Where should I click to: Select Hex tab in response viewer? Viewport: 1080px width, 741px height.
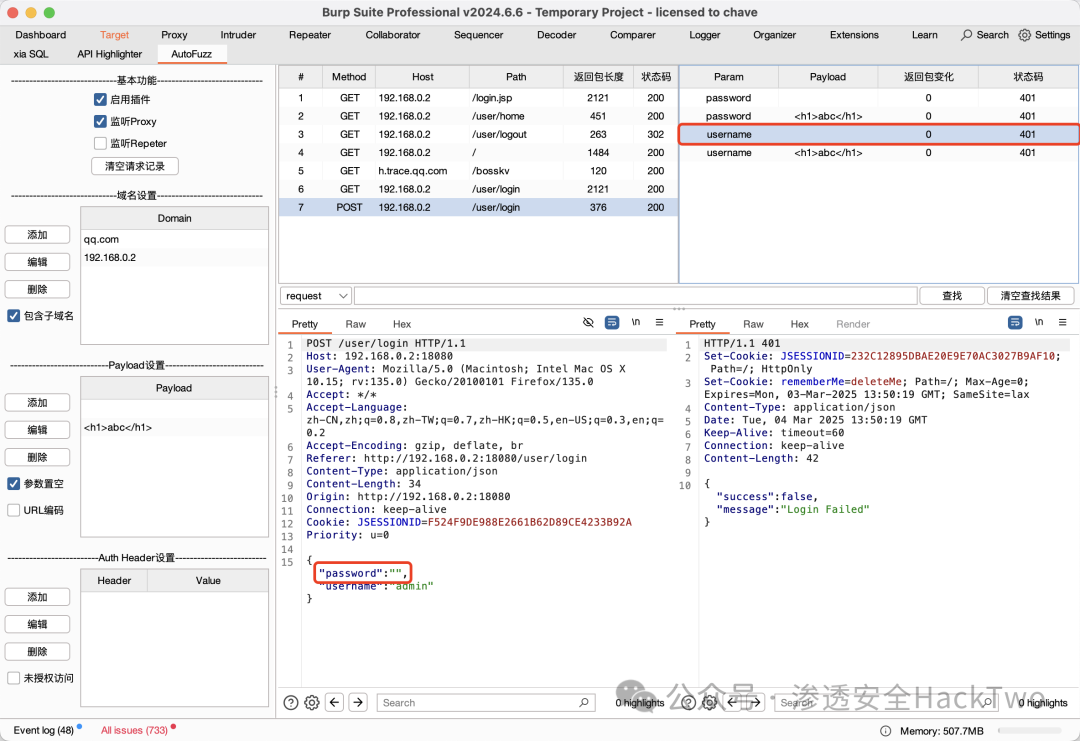(799, 324)
